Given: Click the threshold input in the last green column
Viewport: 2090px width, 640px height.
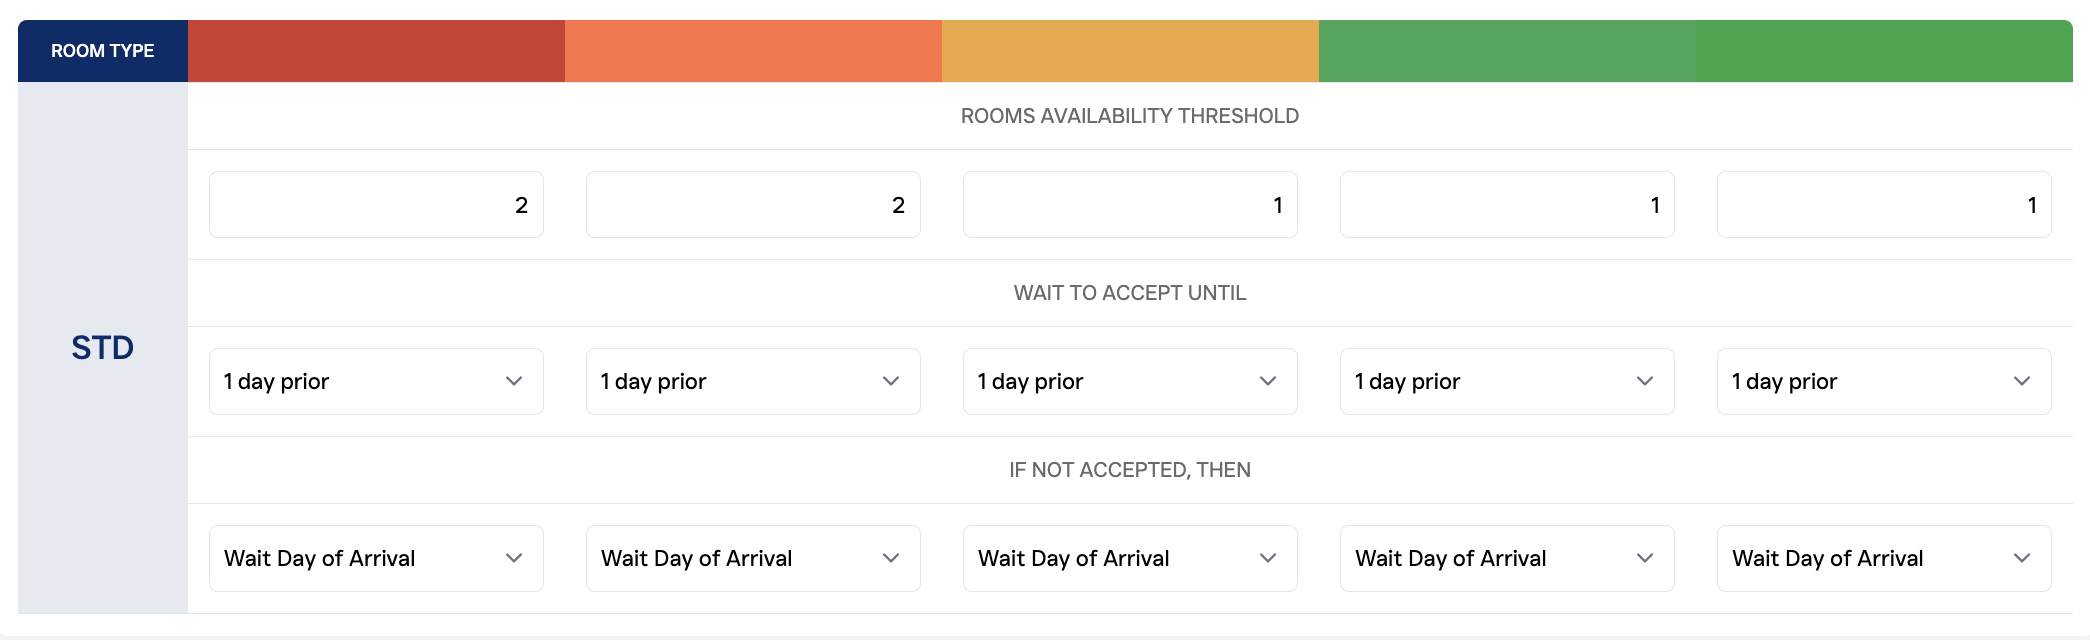Looking at the screenshot, I should (1884, 205).
